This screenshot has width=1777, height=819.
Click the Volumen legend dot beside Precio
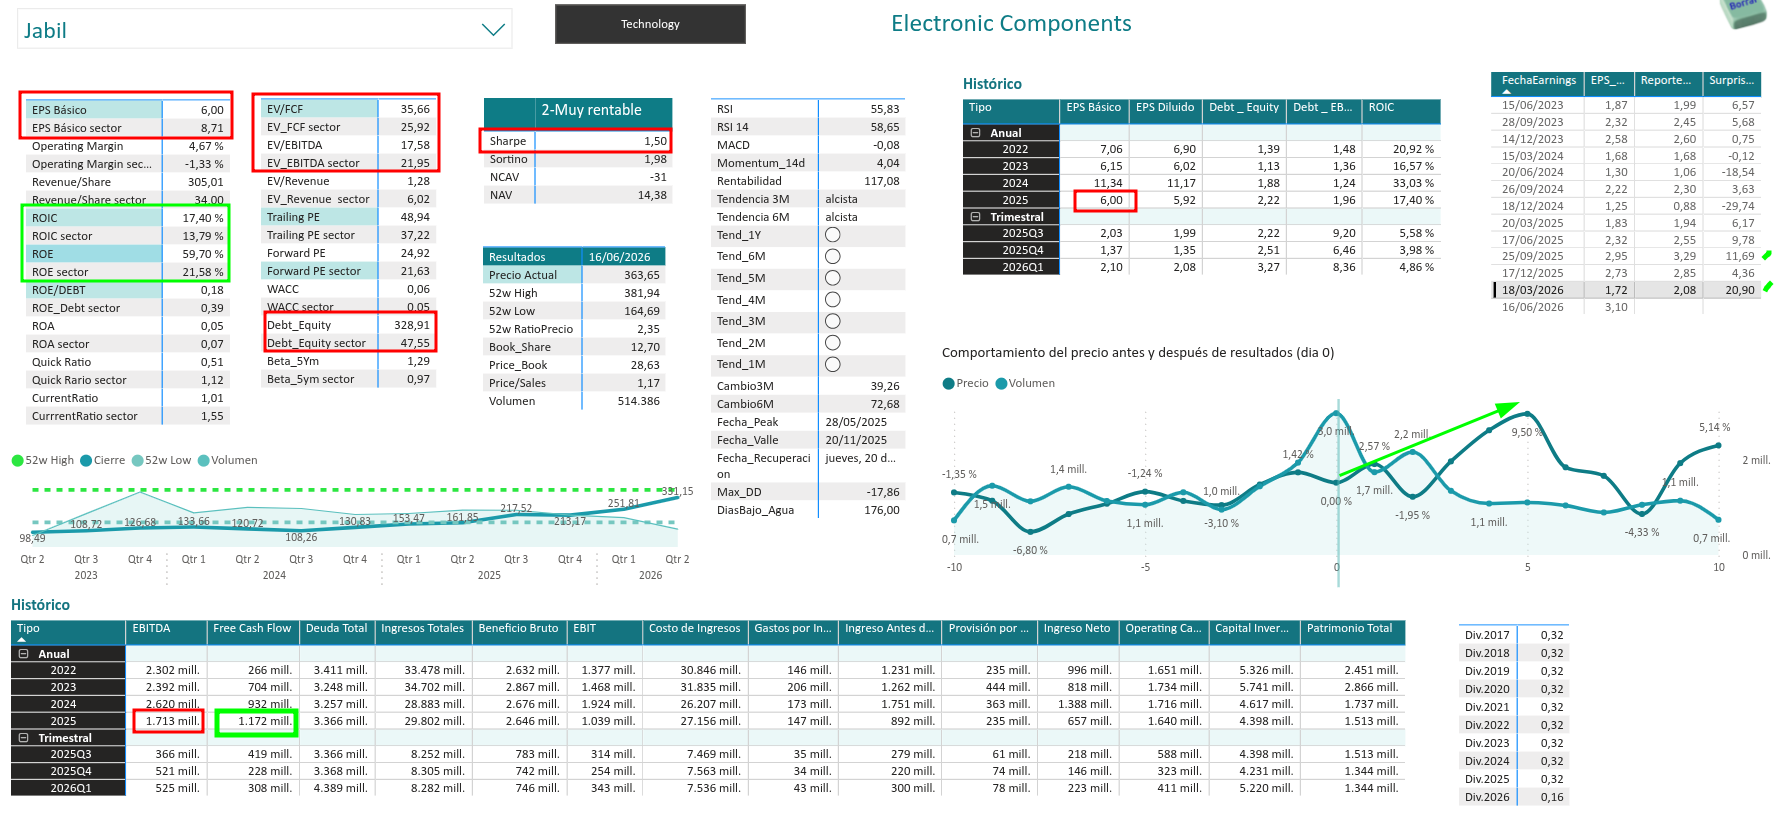click(x=1001, y=384)
